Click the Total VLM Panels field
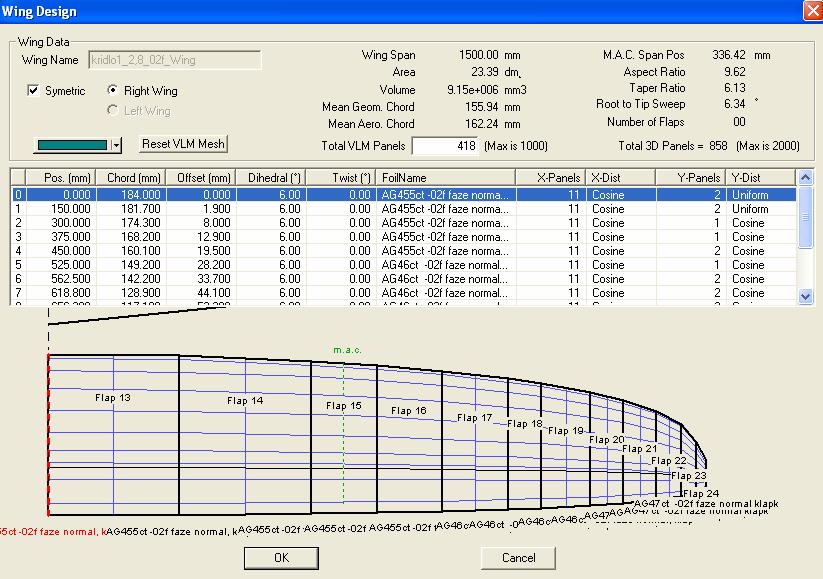The image size is (823, 579). pyautogui.click(x=445, y=146)
